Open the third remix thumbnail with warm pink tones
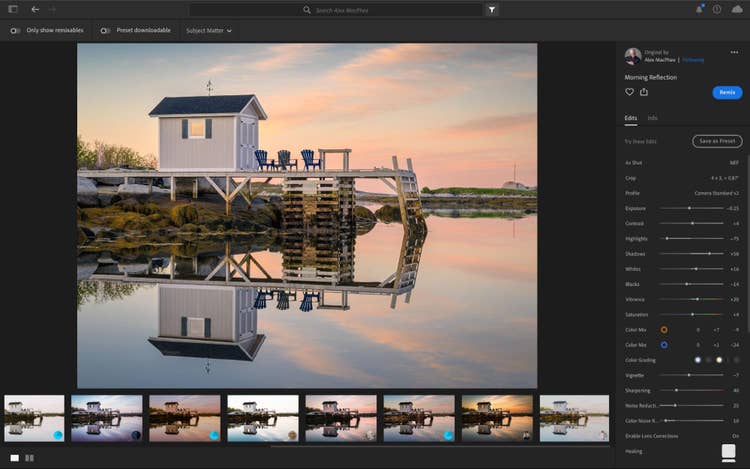The image size is (750, 469). coord(185,418)
